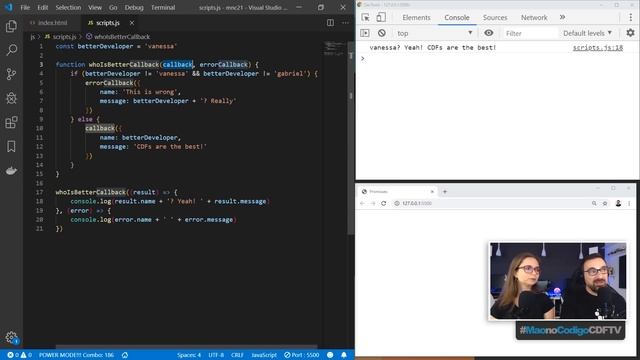Close the scripts.js editor tab
Viewport: 640px width, 360px height.
pos(132,23)
